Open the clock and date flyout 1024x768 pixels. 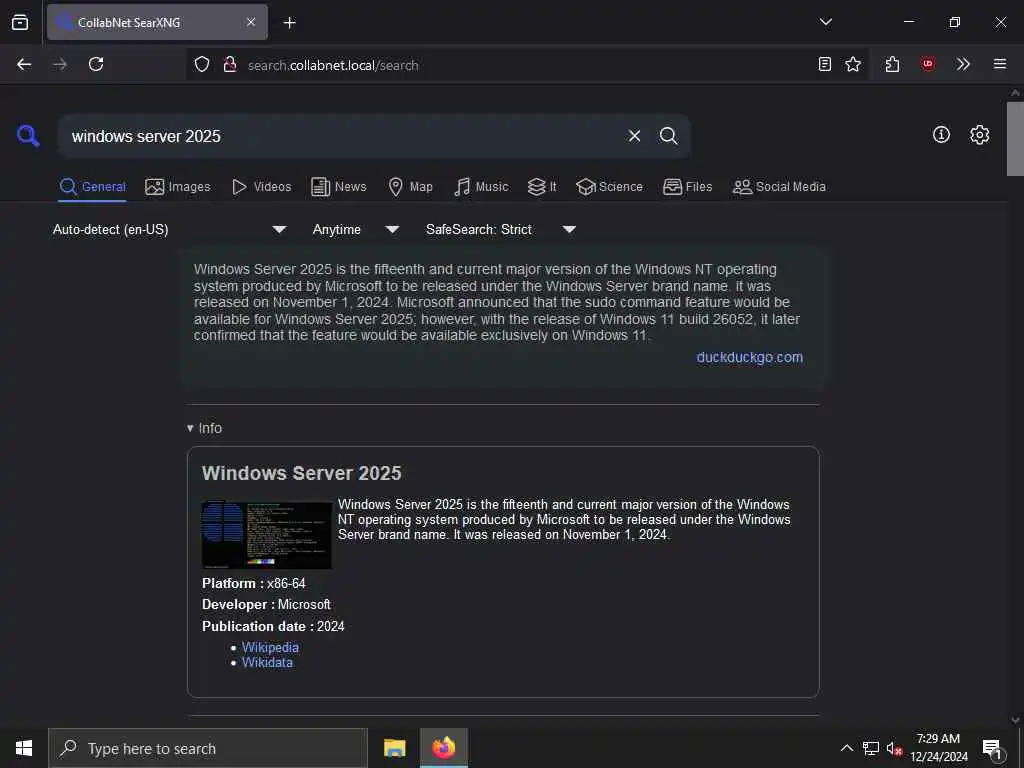point(938,748)
